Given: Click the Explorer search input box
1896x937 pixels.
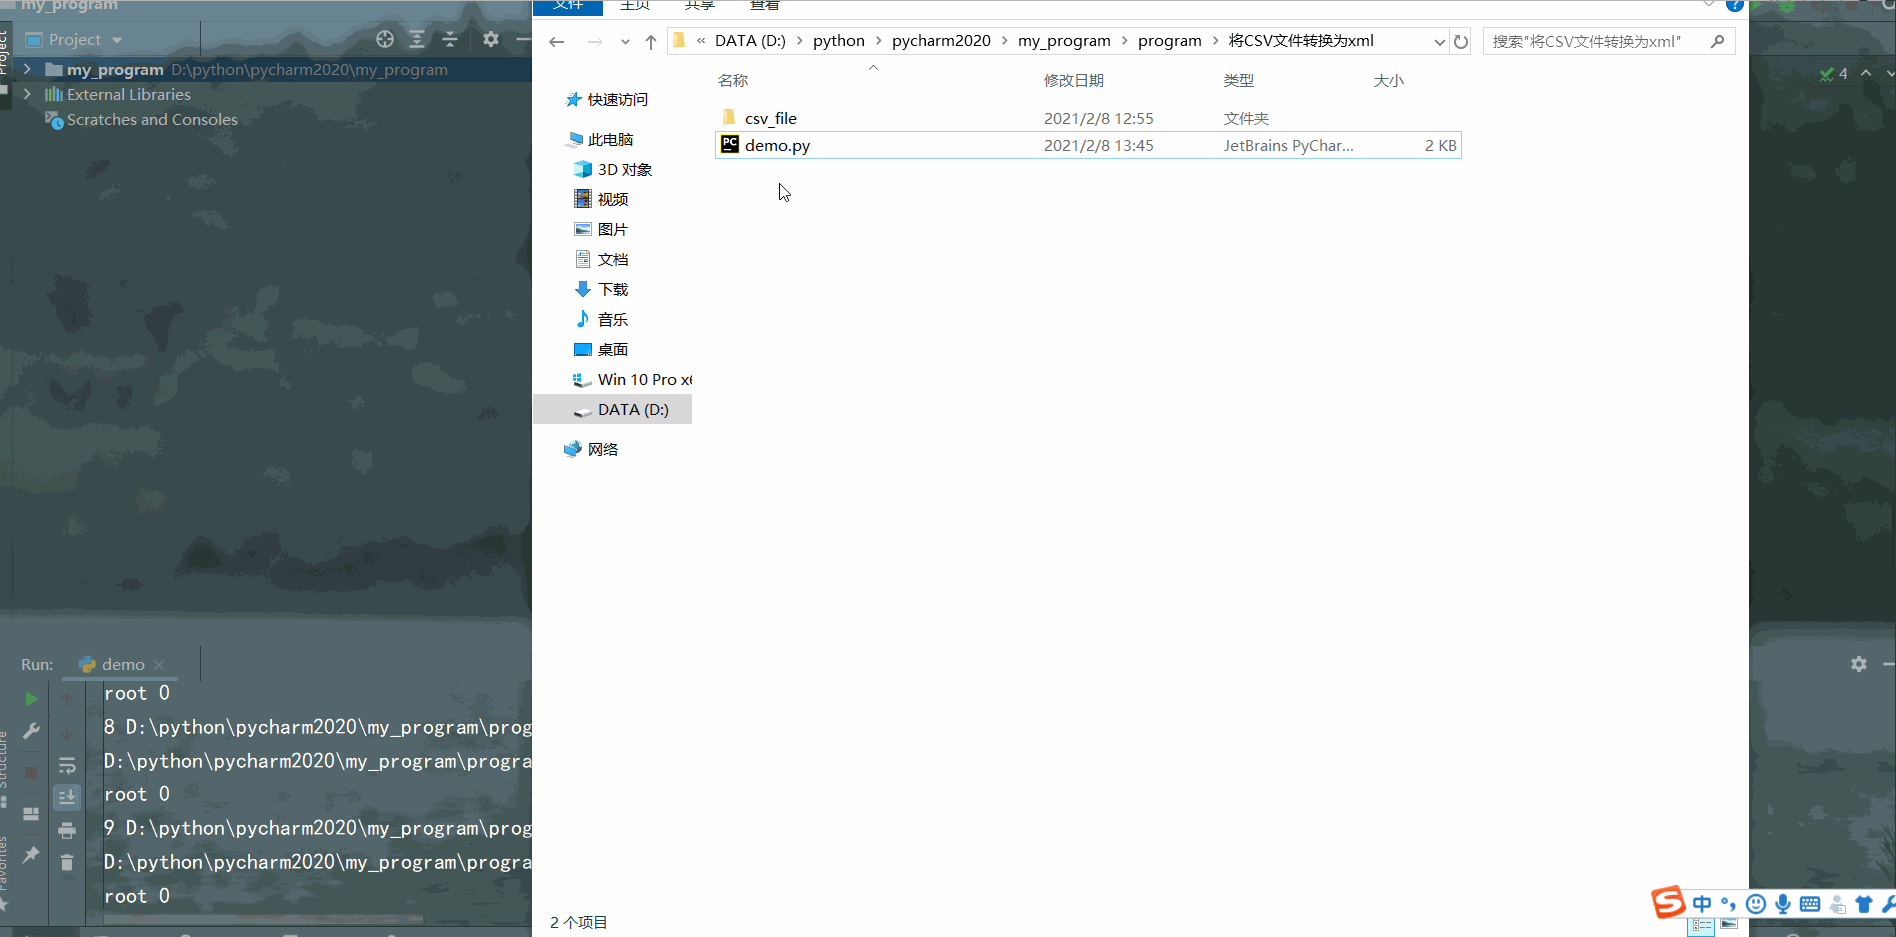Looking at the screenshot, I should point(1596,41).
